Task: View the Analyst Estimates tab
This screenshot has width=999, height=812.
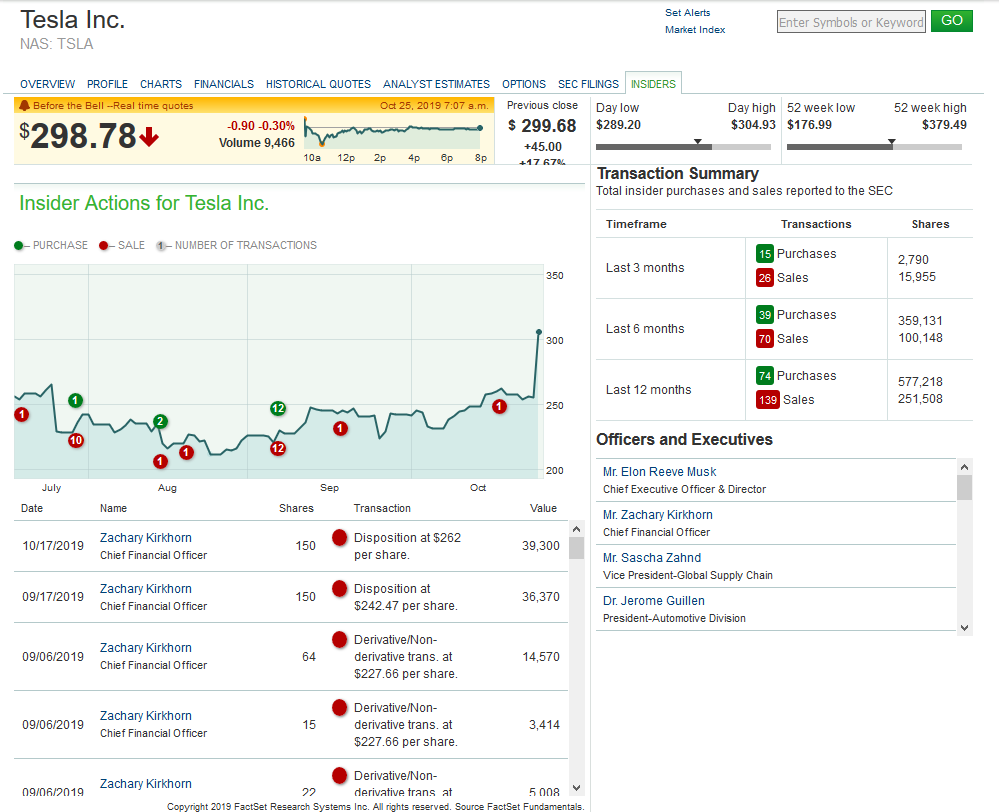Action: (436, 84)
